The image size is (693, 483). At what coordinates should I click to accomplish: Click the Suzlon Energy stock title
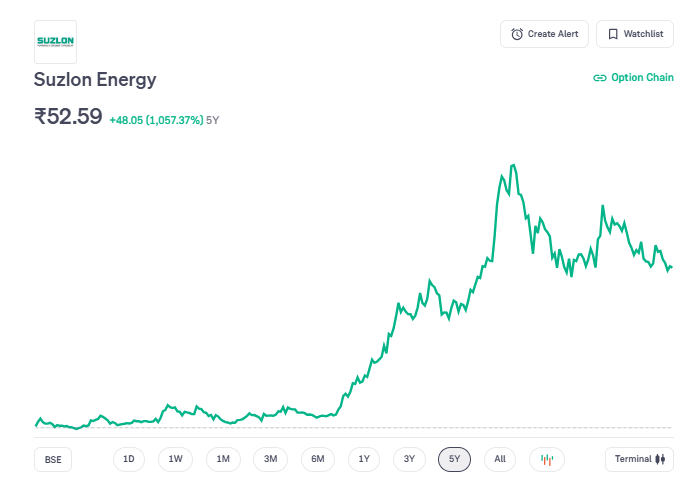tap(95, 79)
